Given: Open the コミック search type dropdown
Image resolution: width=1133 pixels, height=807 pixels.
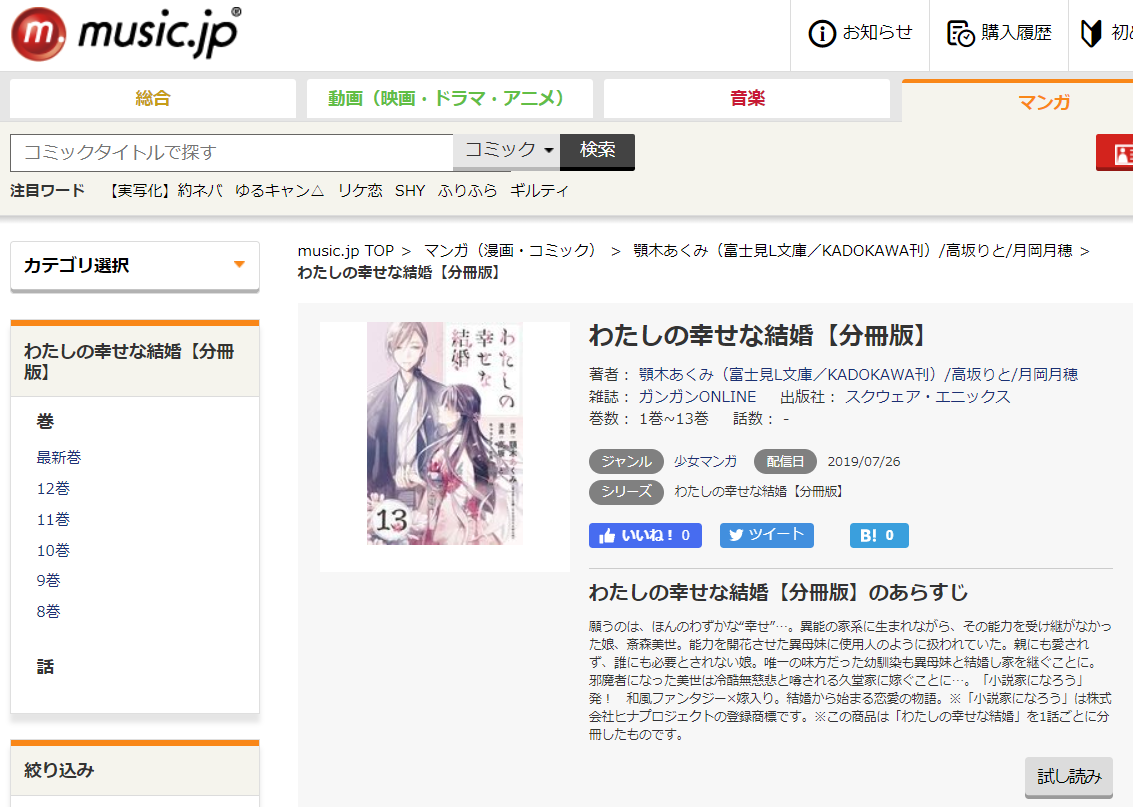Looking at the screenshot, I should [x=507, y=150].
